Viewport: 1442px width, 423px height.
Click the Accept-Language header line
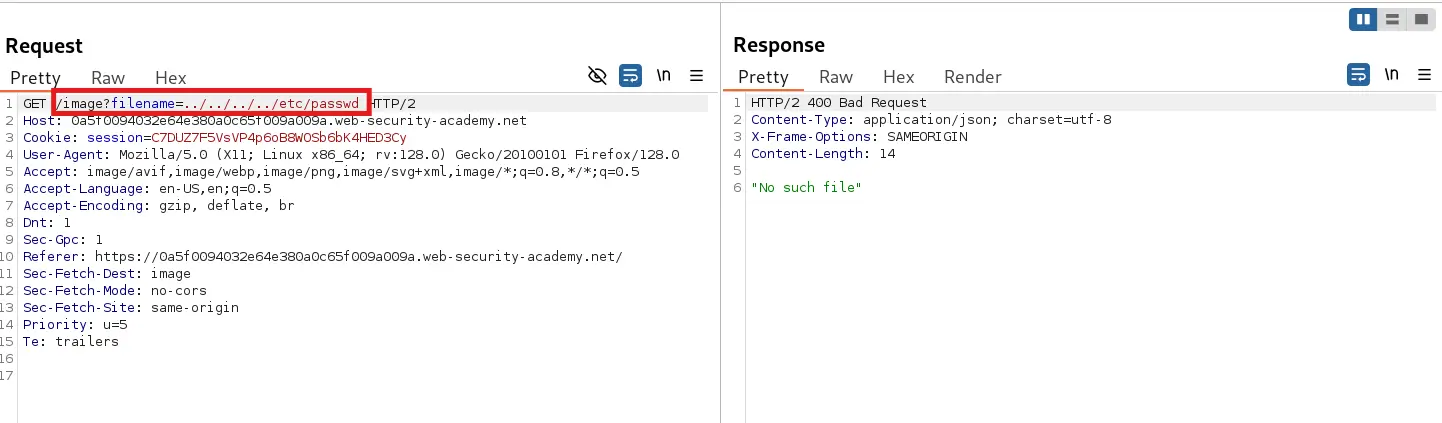(x=147, y=188)
